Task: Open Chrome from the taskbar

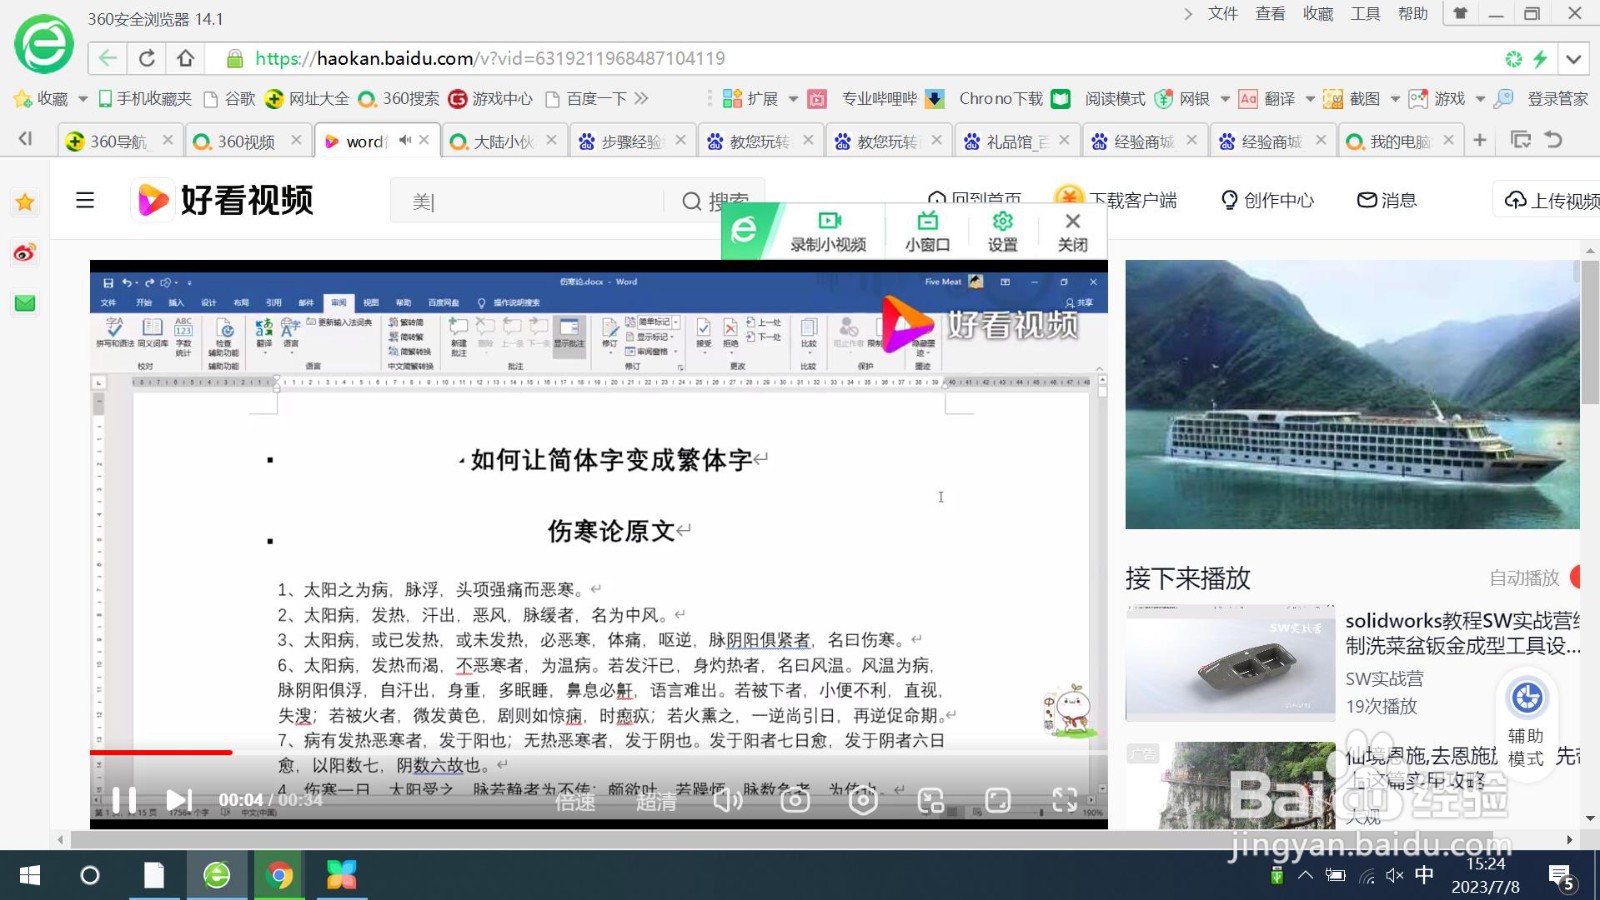Action: pos(280,876)
